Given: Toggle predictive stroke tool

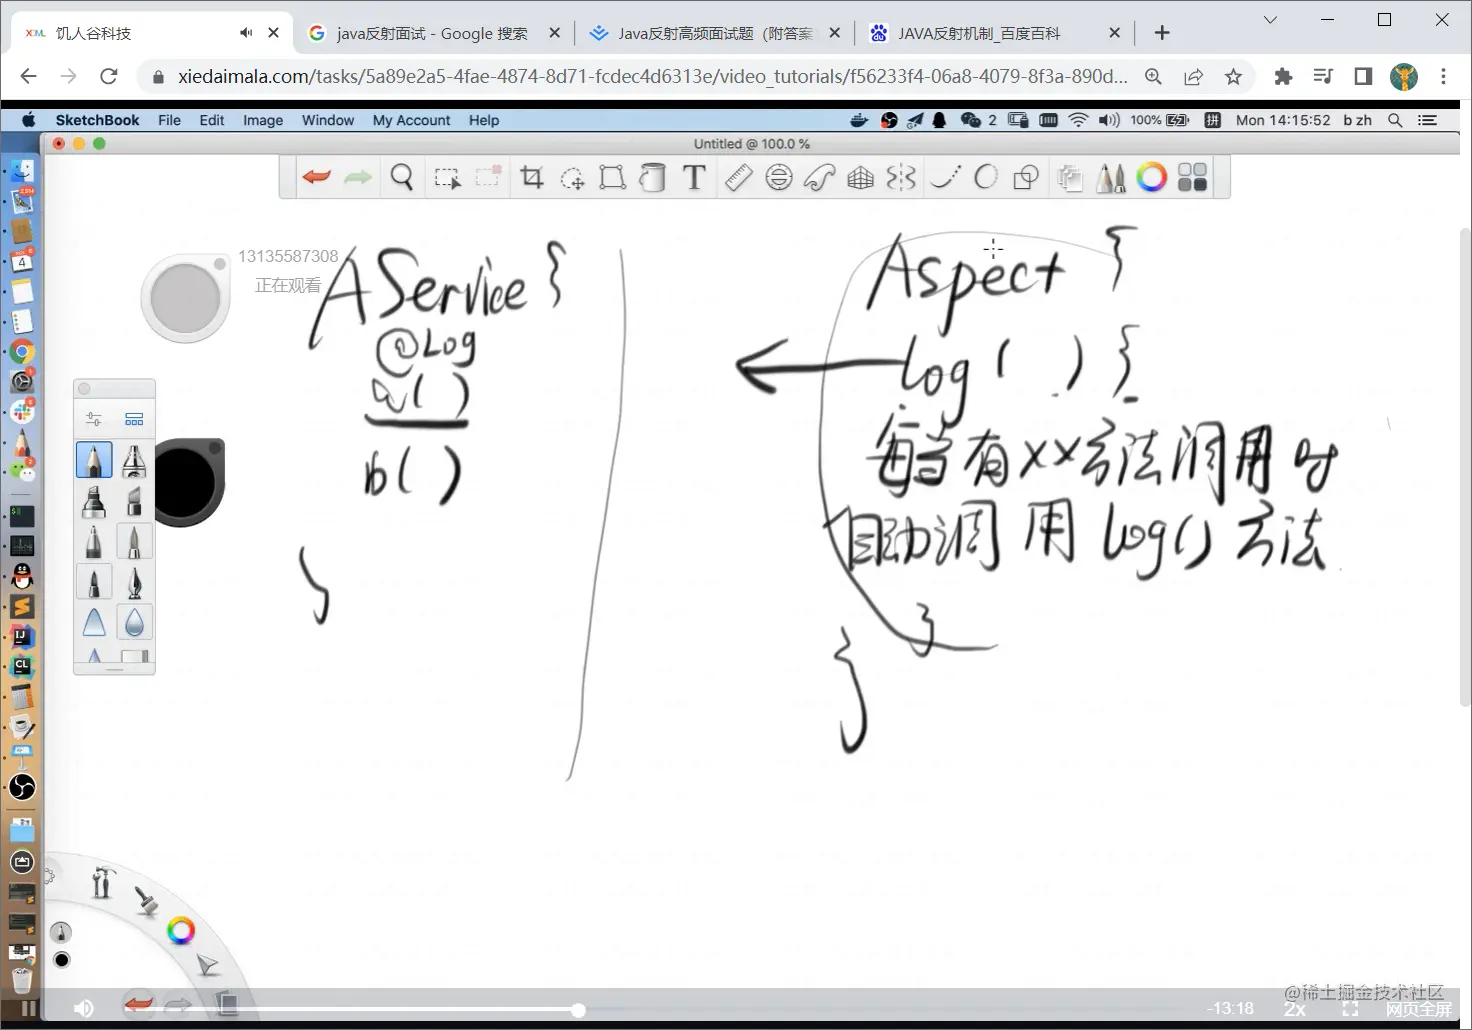Looking at the screenshot, I should point(986,178).
